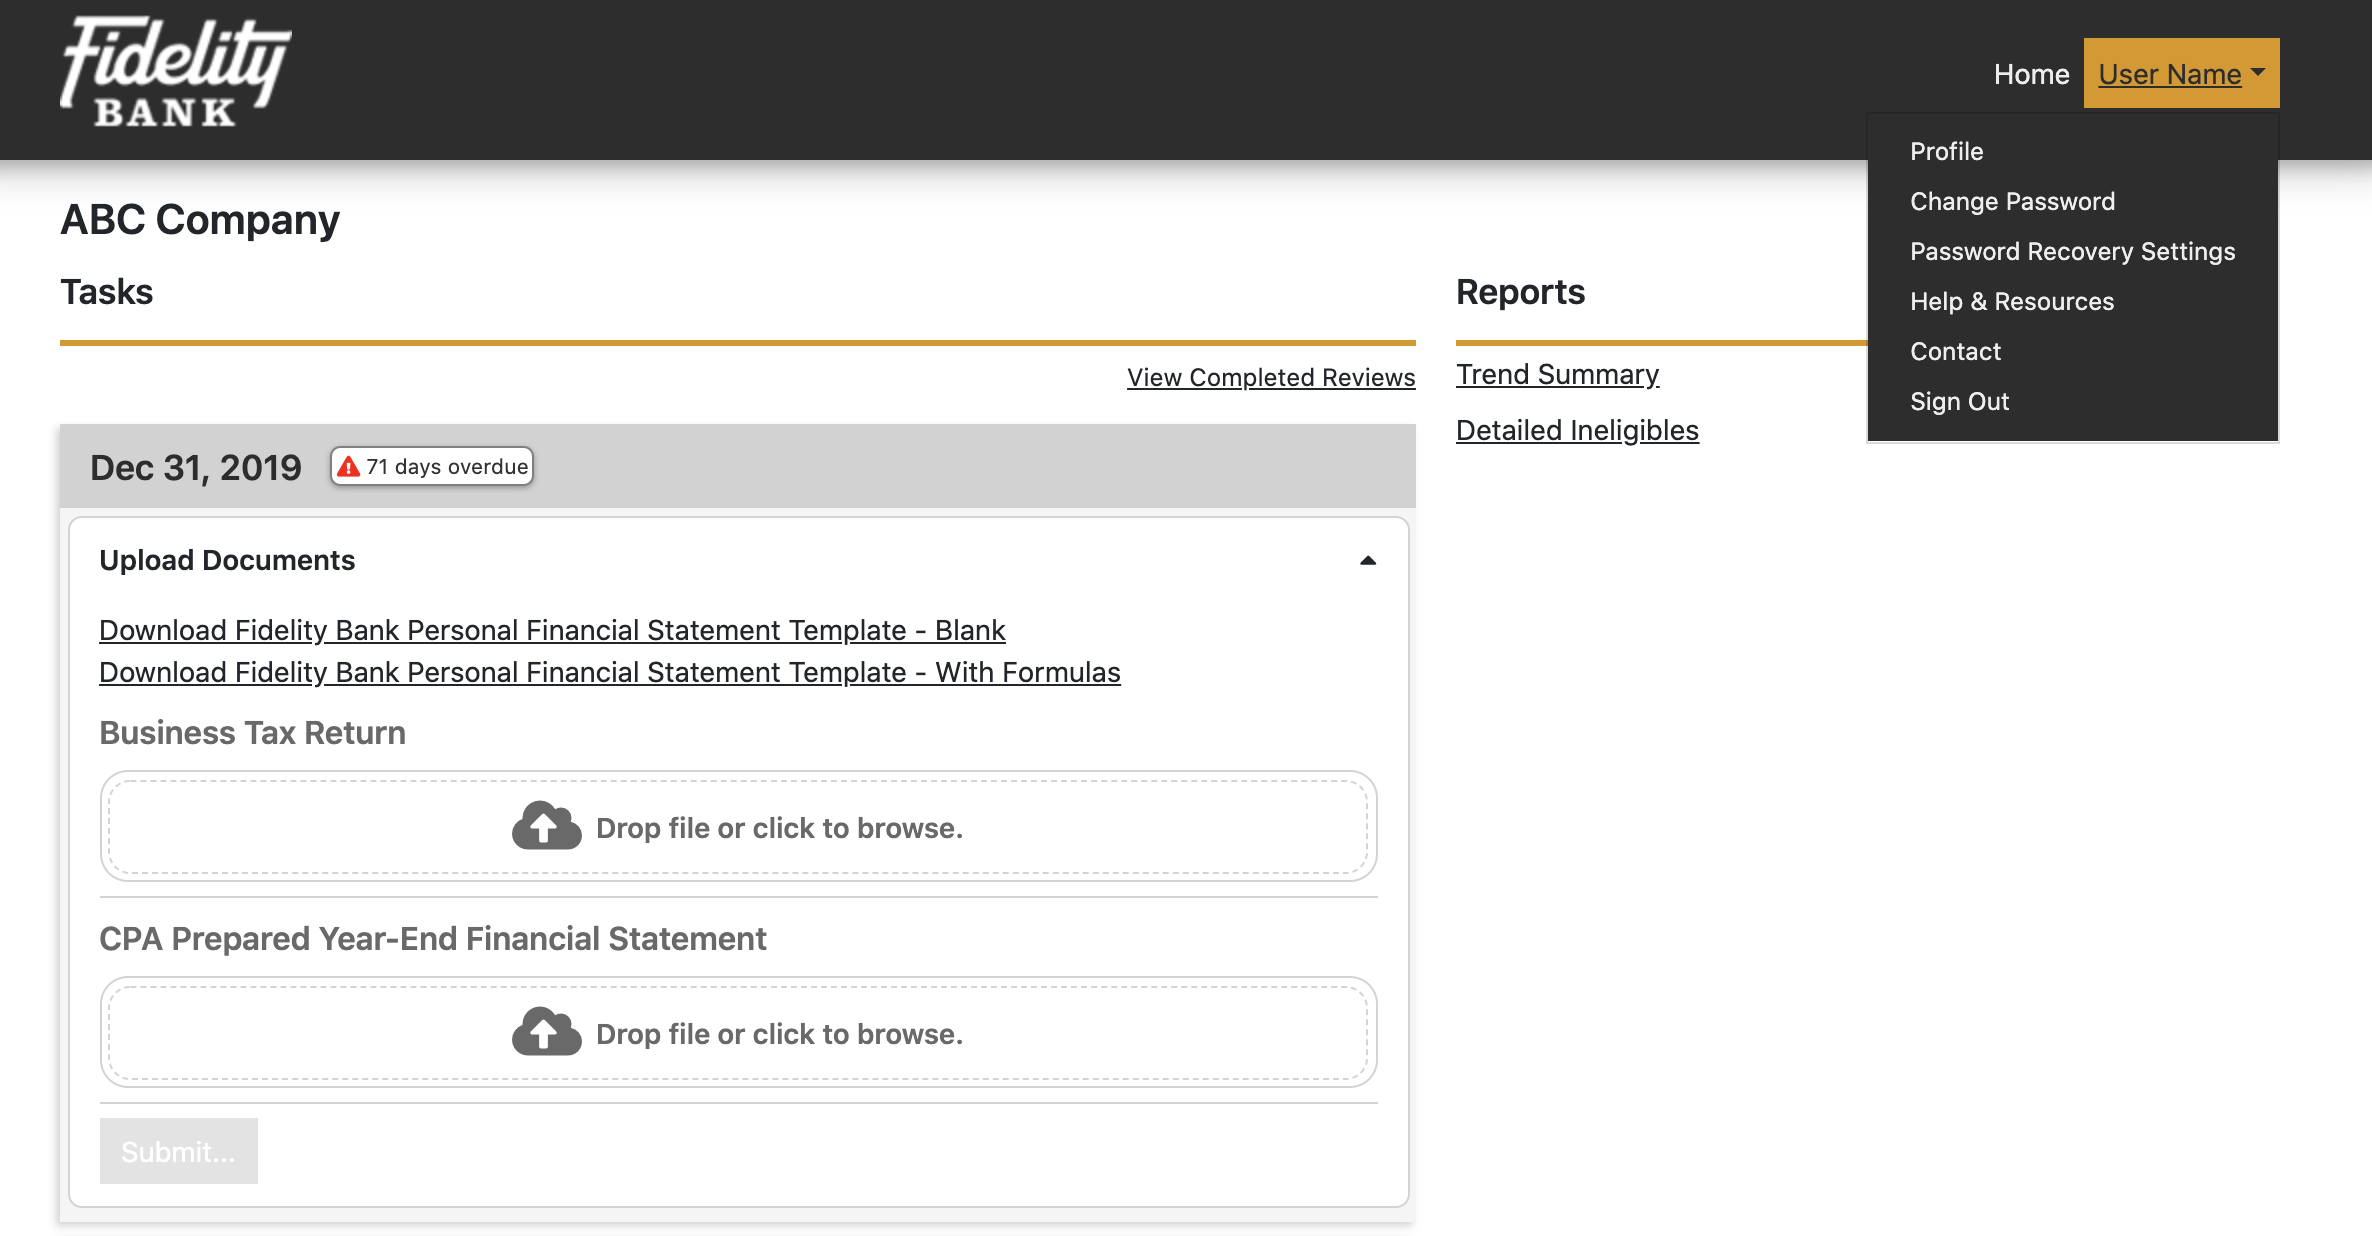Screen dimensions: 2372x1236
Task: Open Password Recovery Settings
Action: [2072, 251]
